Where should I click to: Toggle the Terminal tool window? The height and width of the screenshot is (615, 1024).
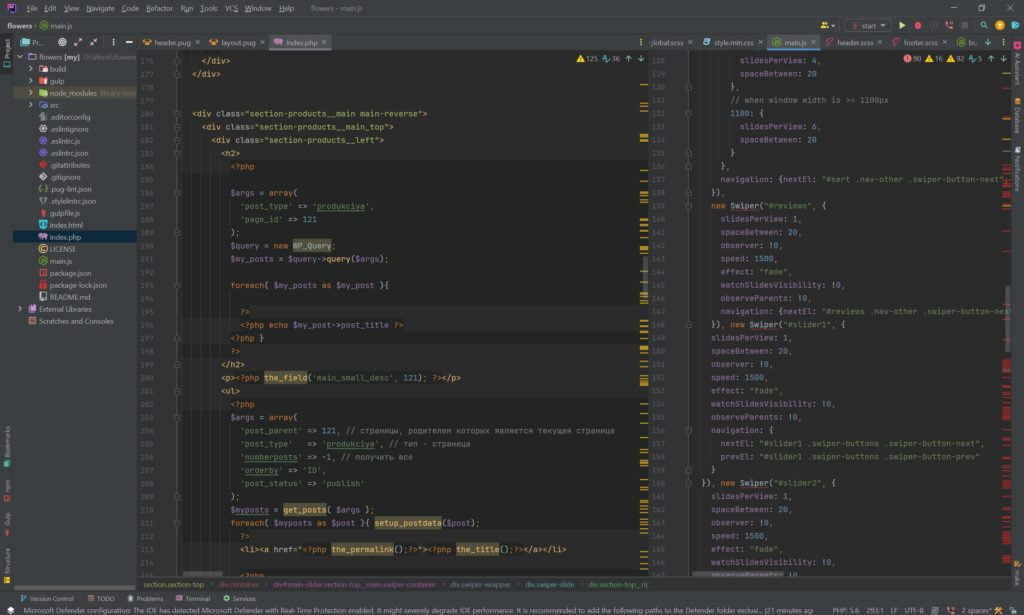coord(192,598)
